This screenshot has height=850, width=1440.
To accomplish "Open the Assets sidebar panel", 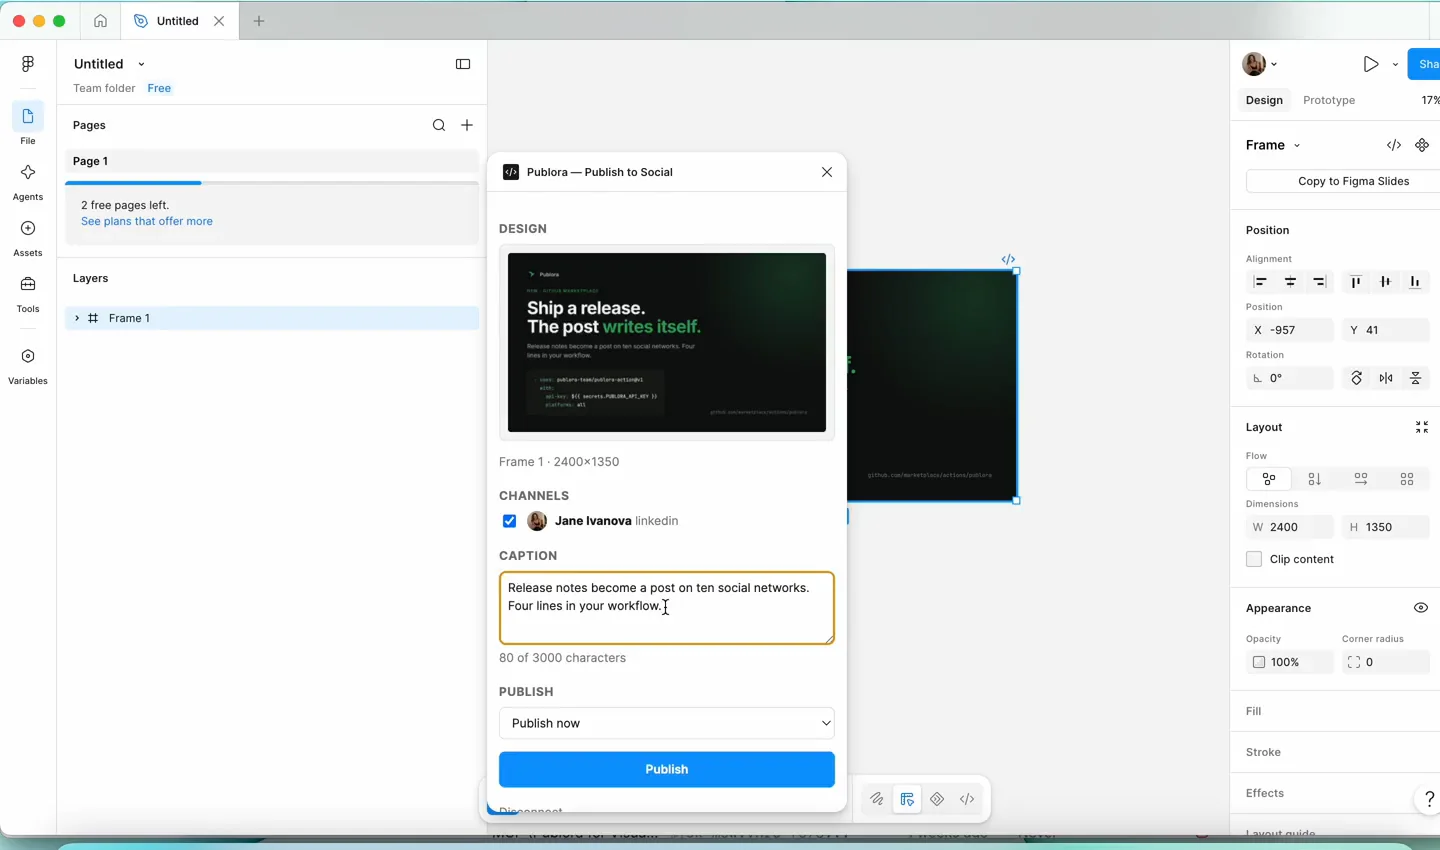I will pyautogui.click(x=28, y=237).
